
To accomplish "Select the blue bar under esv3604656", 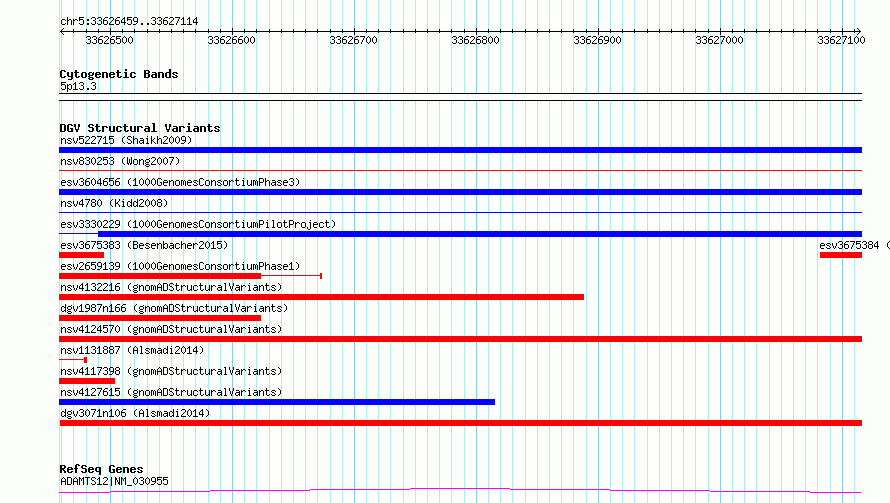I will point(460,192).
